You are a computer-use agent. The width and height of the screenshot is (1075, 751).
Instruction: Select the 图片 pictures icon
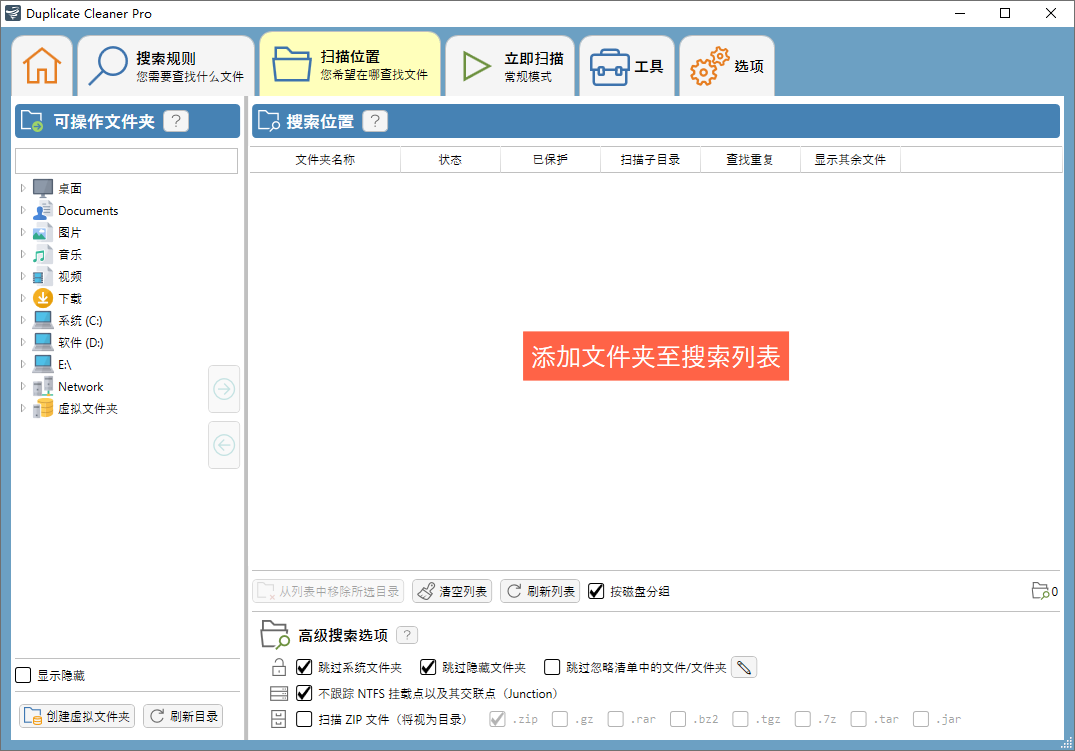pyautogui.click(x=43, y=232)
